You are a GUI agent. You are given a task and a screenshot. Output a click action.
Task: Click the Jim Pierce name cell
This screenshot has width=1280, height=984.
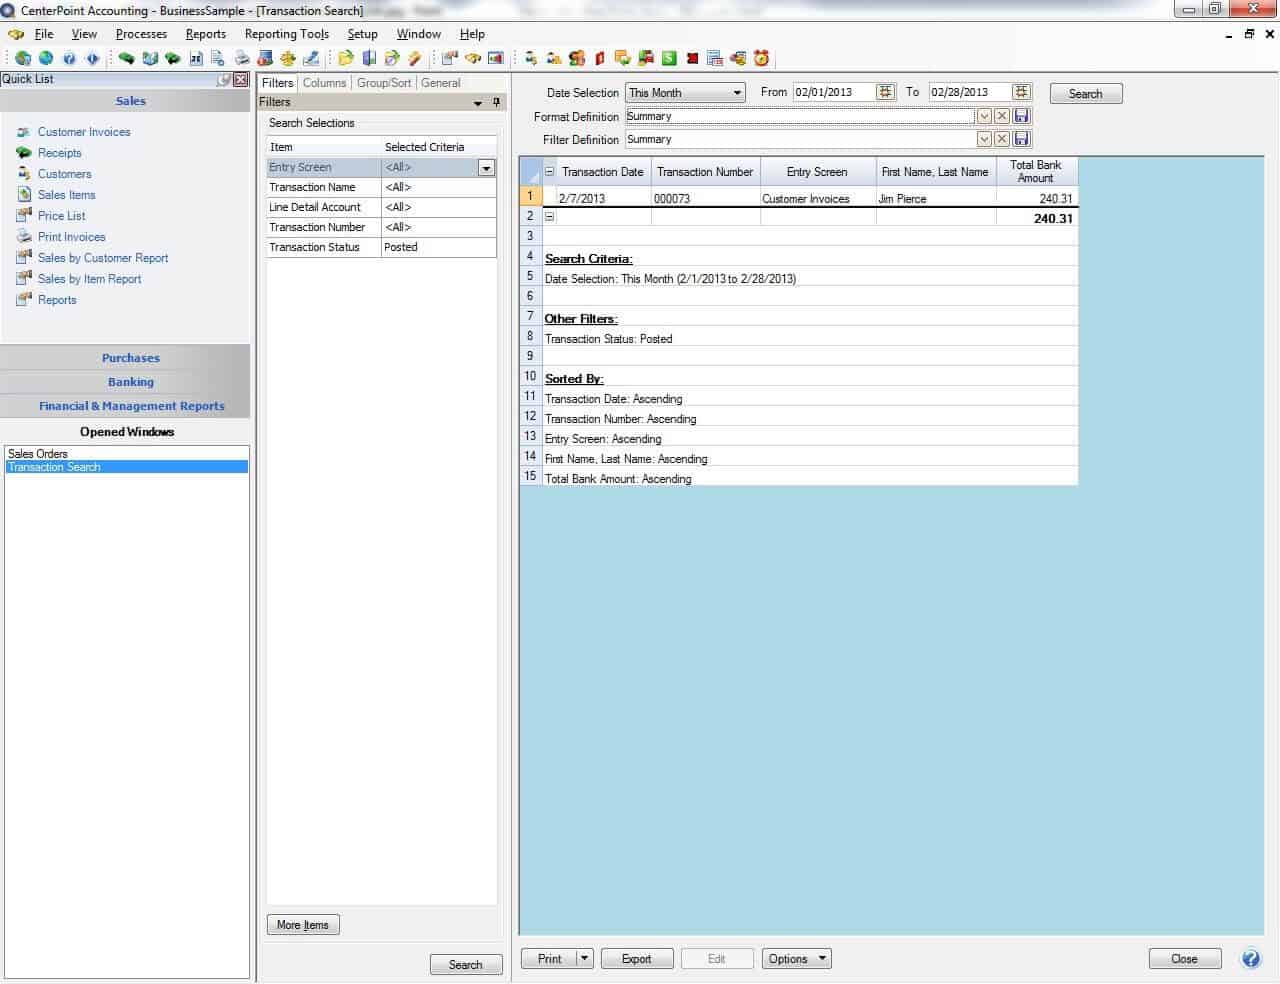click(x=936, y=198)
